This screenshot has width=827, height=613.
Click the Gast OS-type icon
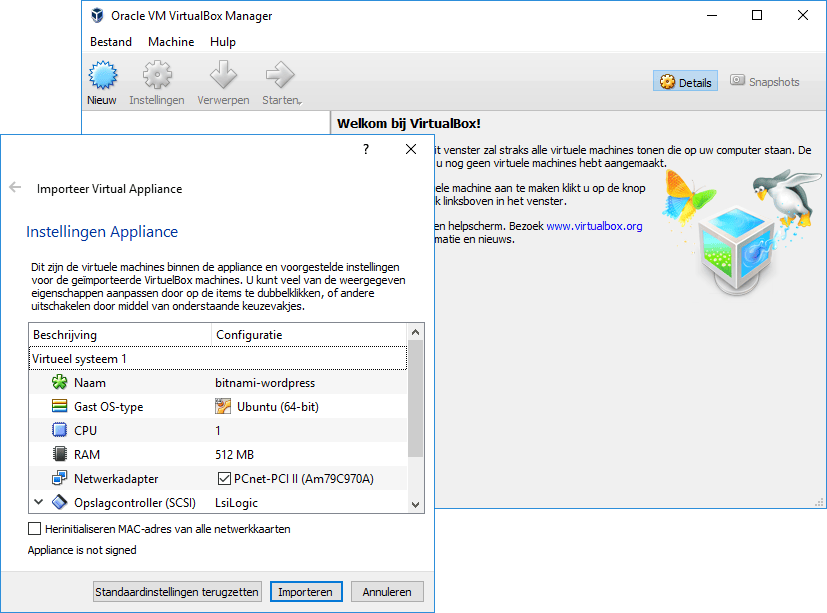click(x=60, y=406)
